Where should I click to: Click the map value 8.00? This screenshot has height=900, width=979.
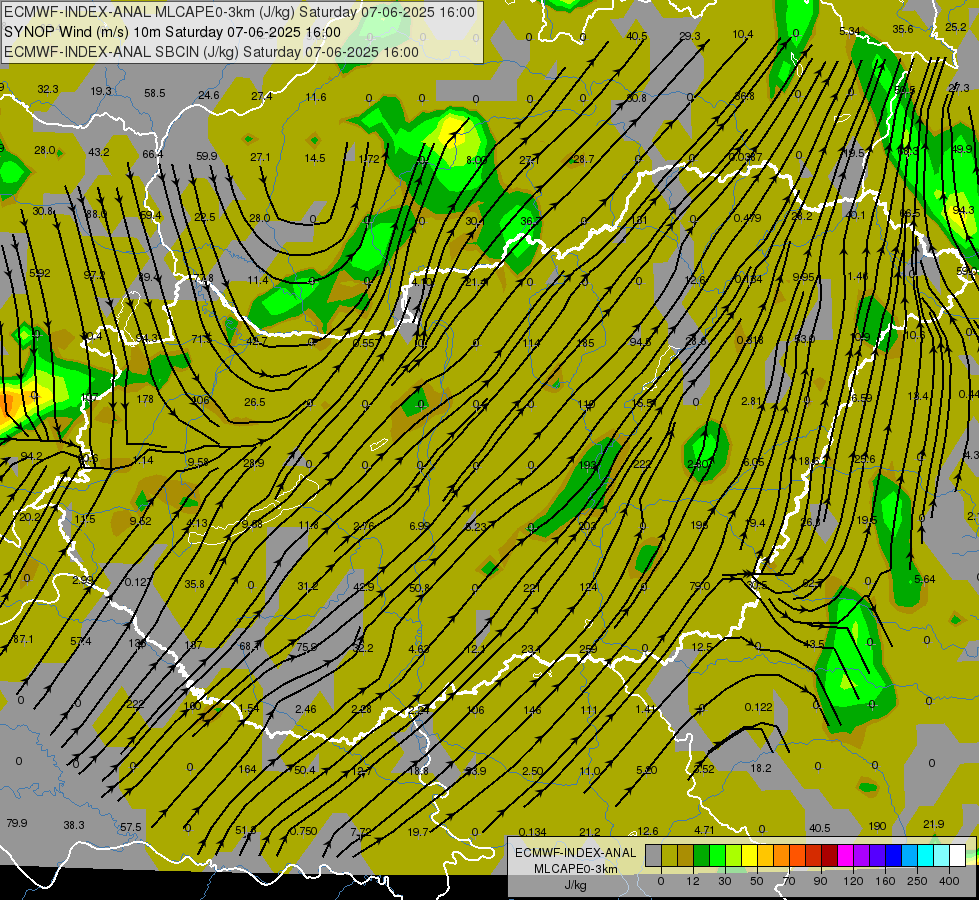point(477,160)
